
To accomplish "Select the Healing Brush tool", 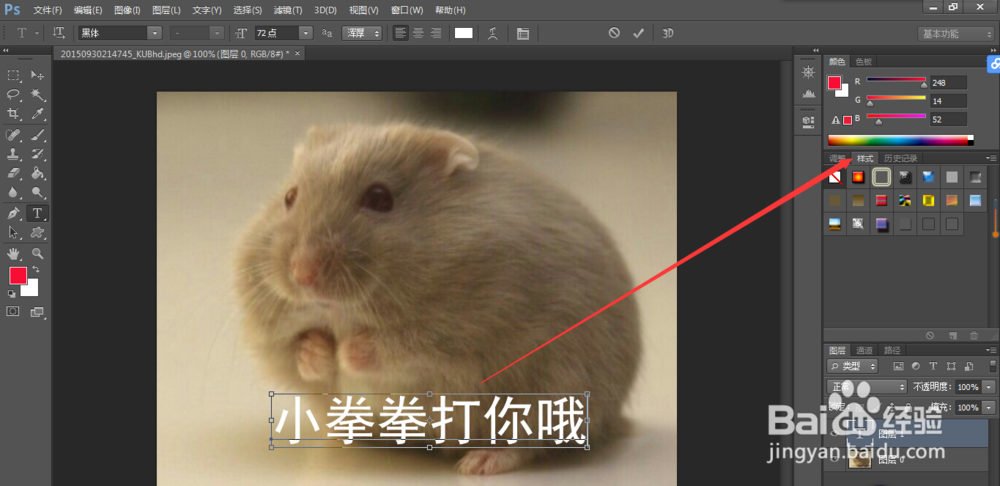I will (13, 135).
